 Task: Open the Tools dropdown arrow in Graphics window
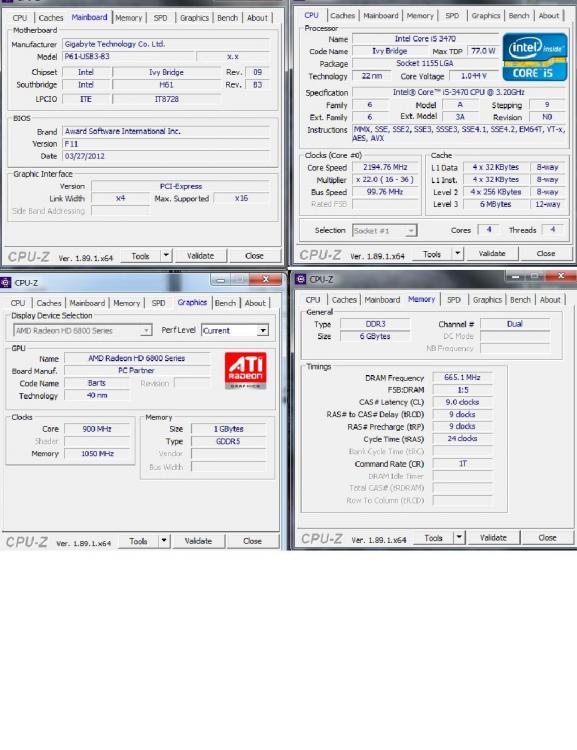(x=164, y=541)
